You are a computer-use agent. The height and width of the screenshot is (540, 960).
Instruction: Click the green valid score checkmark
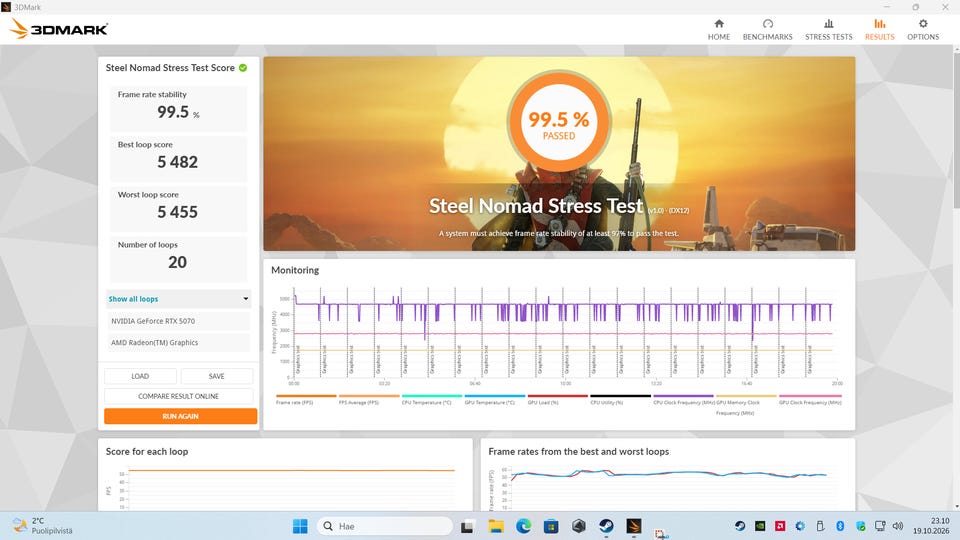pyautogui.click(x=243, y=68)
